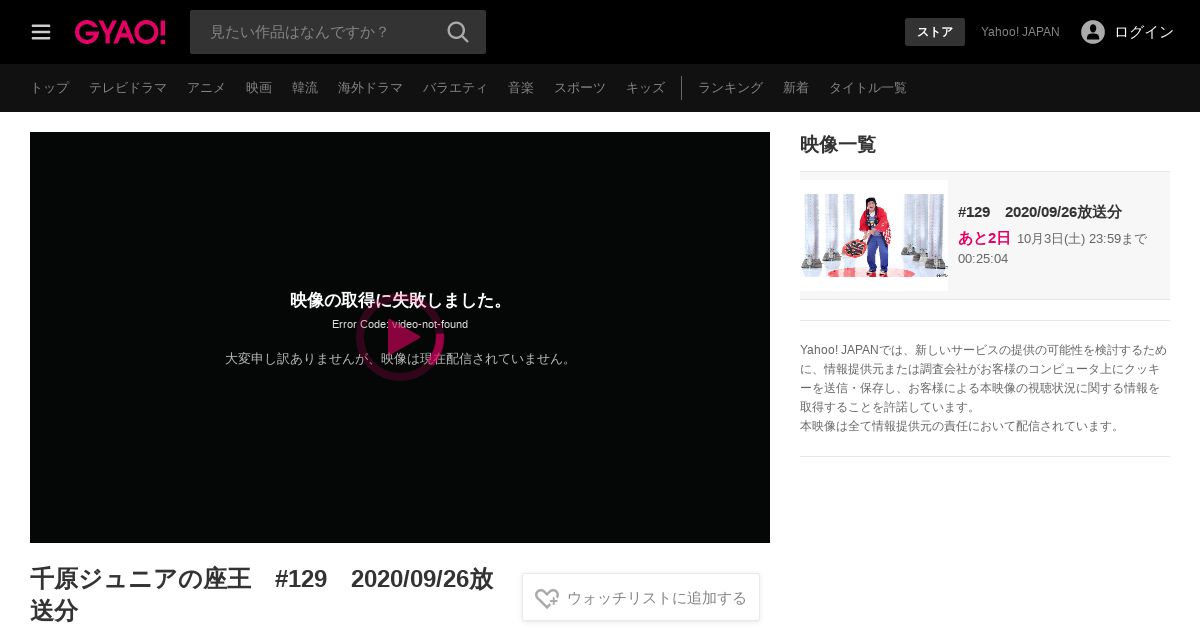
Task: Open the トップ menu item
Action: [x=49, y=88]
